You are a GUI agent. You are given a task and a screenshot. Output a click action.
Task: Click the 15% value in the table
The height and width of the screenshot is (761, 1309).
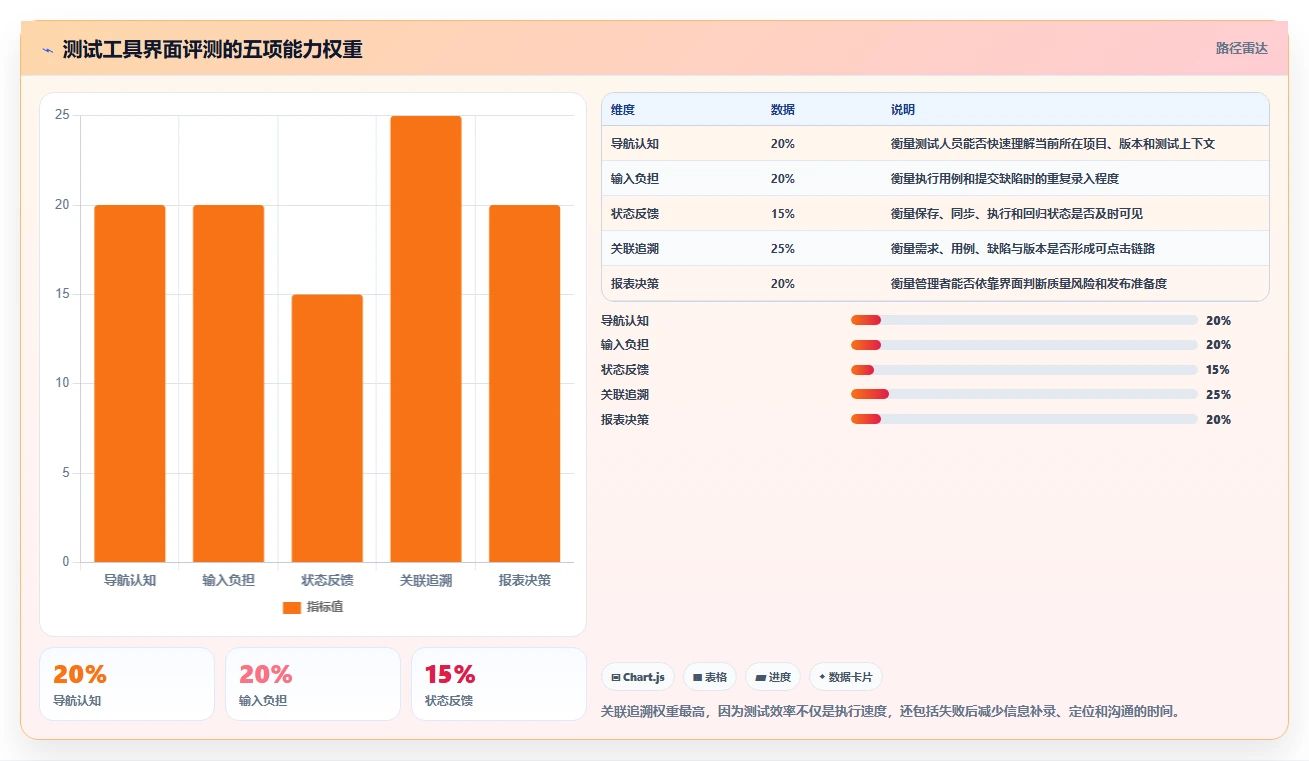pos(783,214)
